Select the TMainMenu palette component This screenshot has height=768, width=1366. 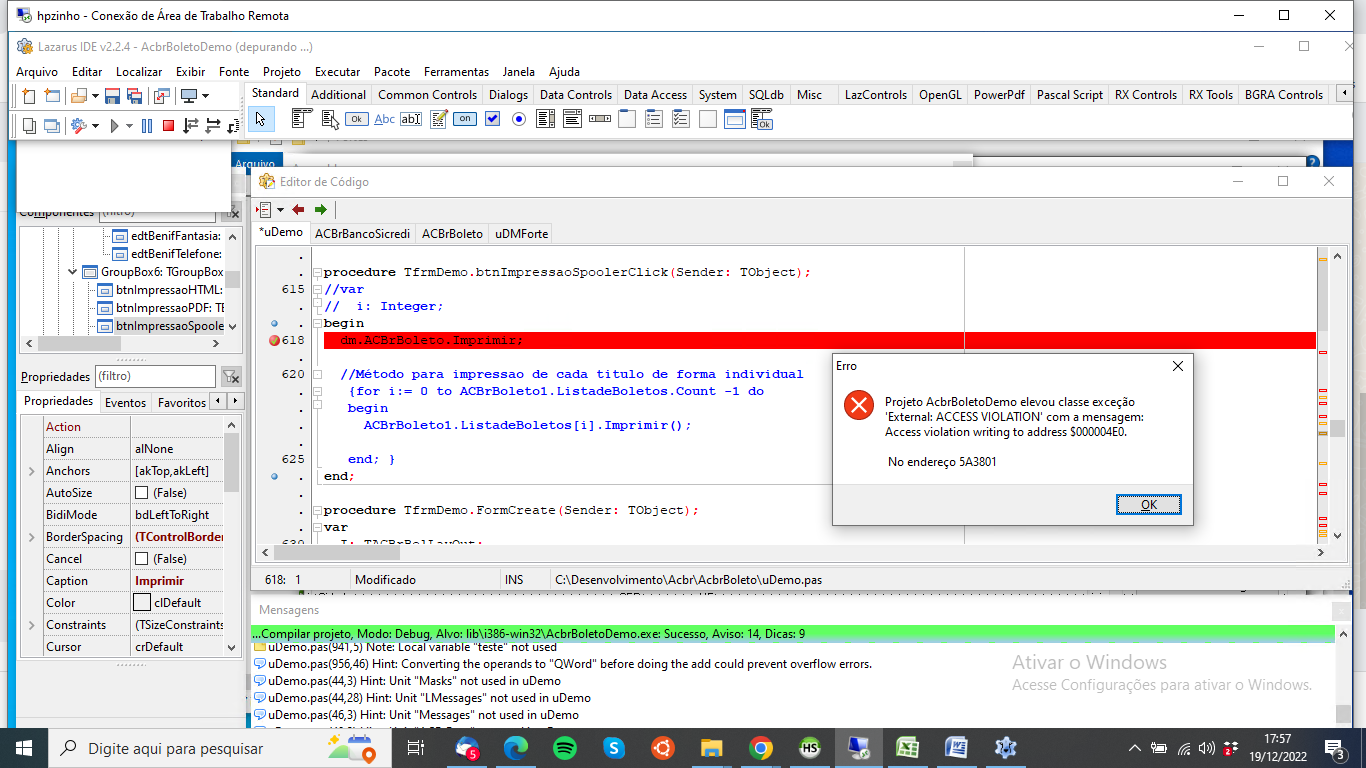click(302, 119)
